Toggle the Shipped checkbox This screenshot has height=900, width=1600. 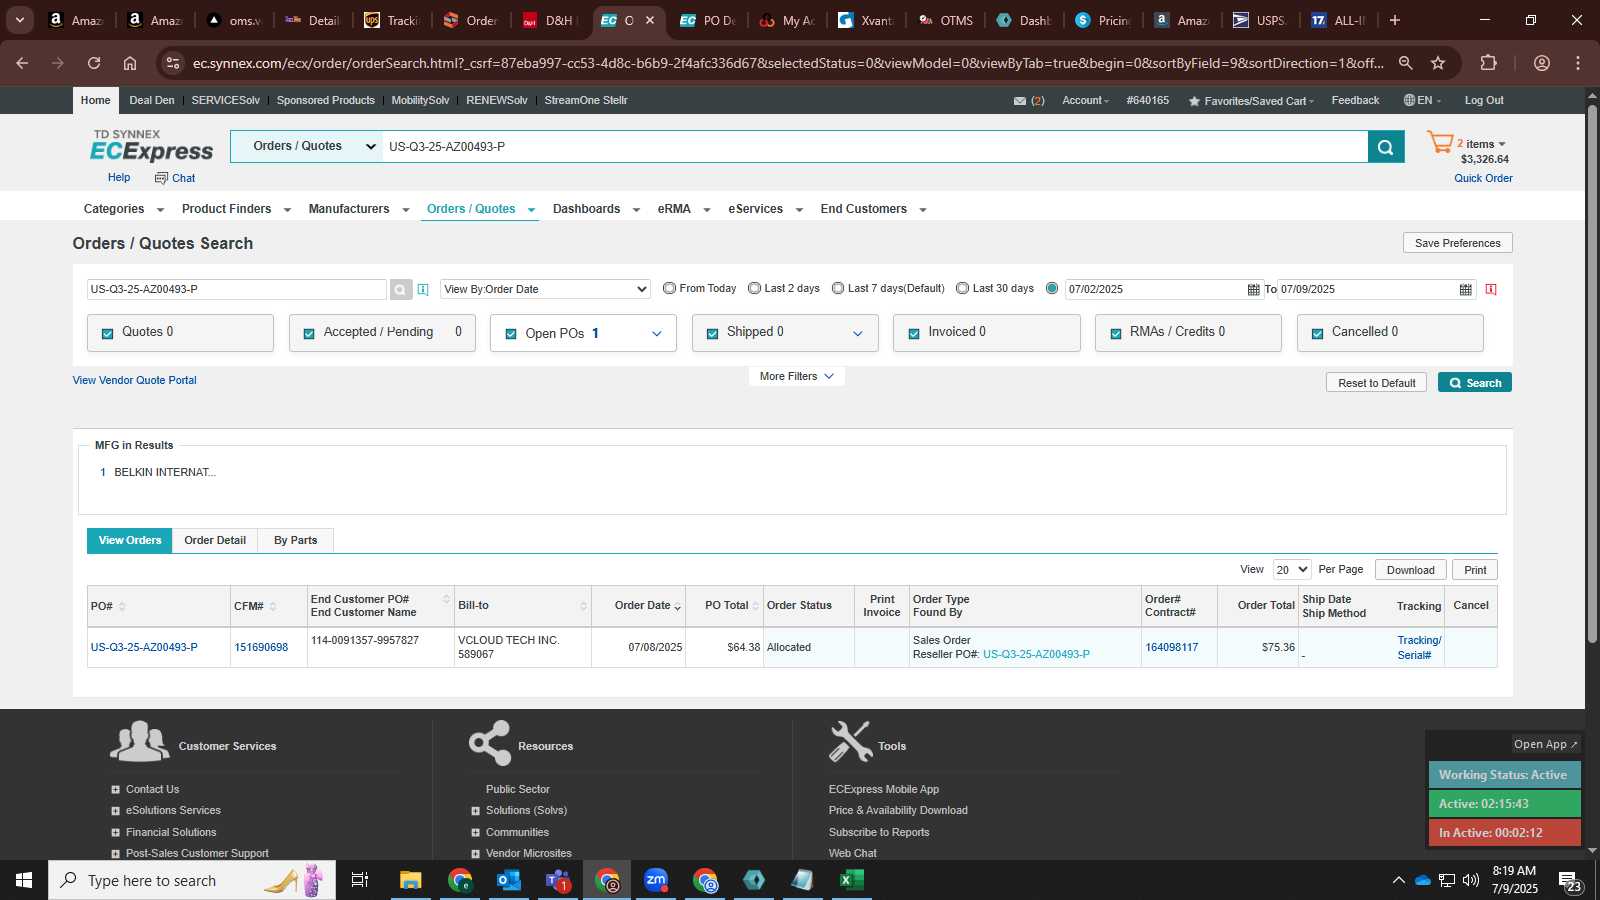[x=712, y=334]
